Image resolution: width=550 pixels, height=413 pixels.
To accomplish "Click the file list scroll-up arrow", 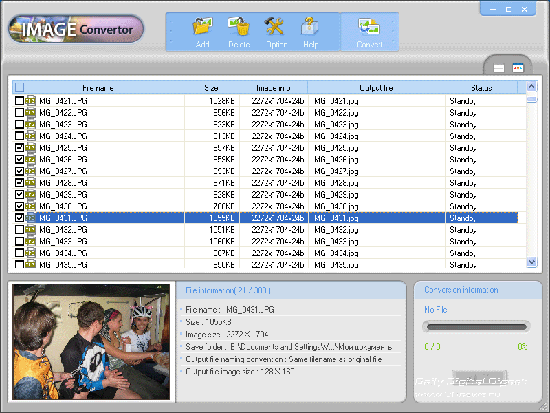I will click(531, 86).
